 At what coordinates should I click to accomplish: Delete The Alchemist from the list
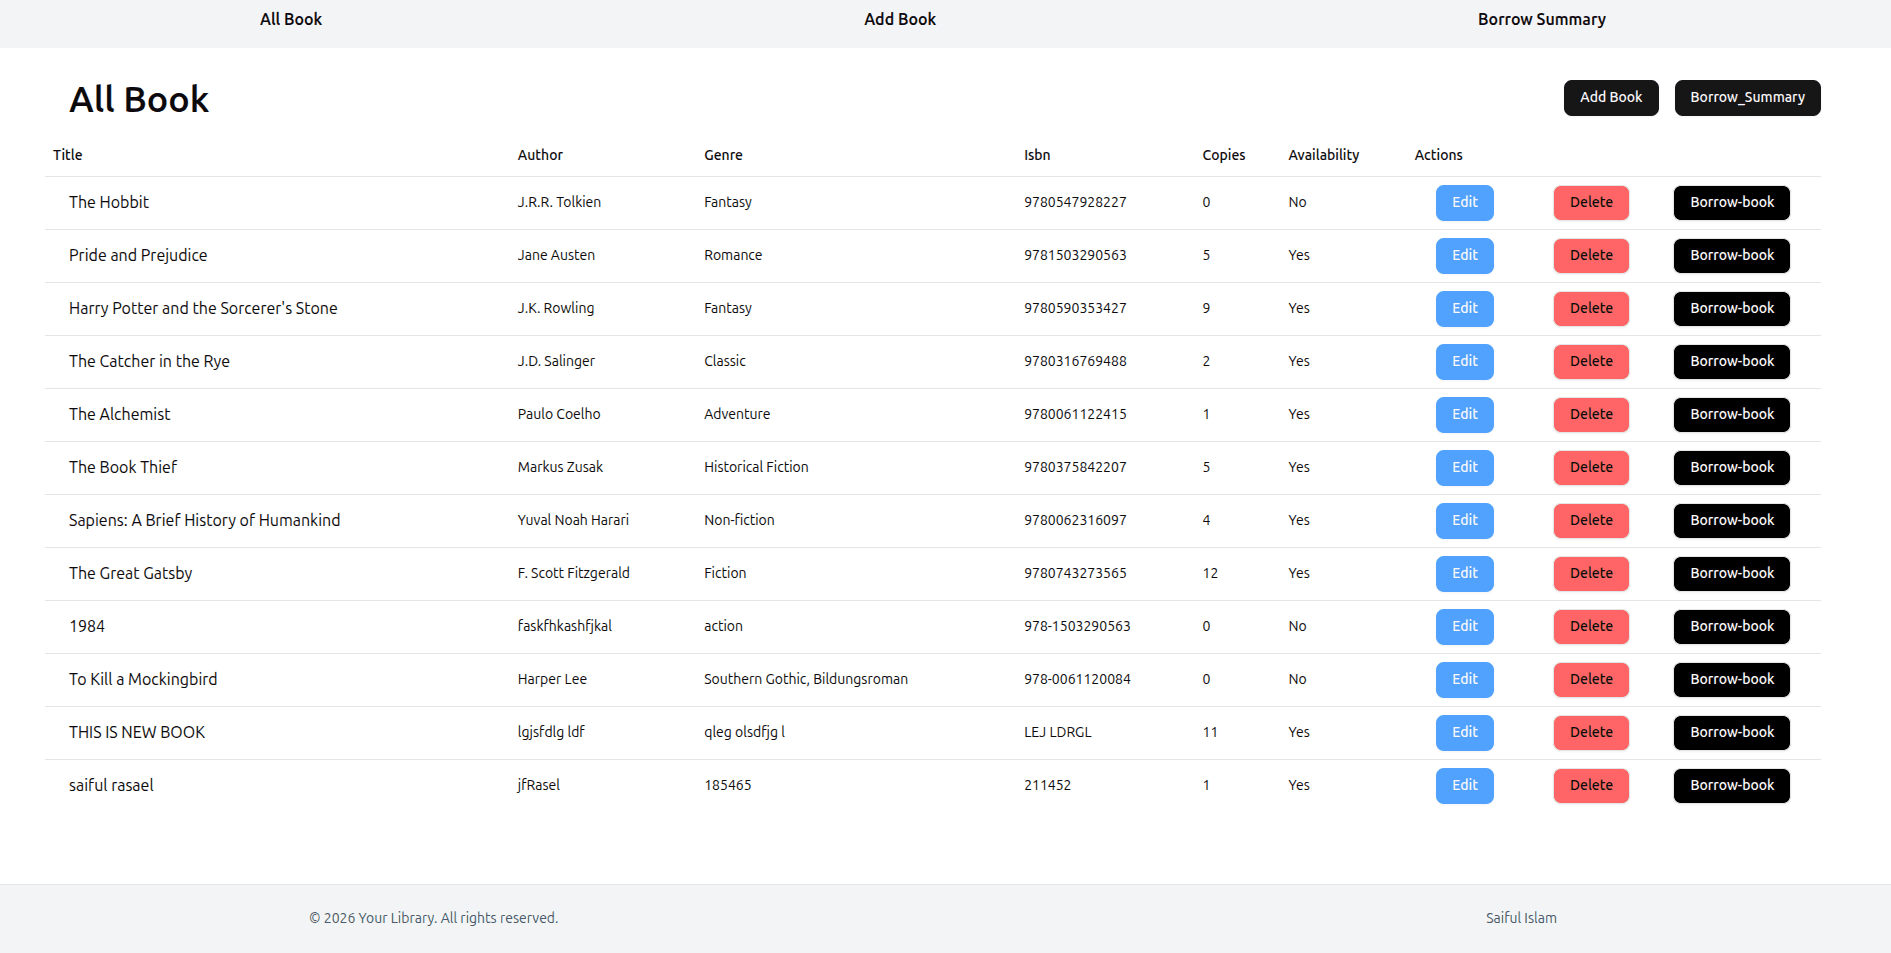click(1591, 414)
